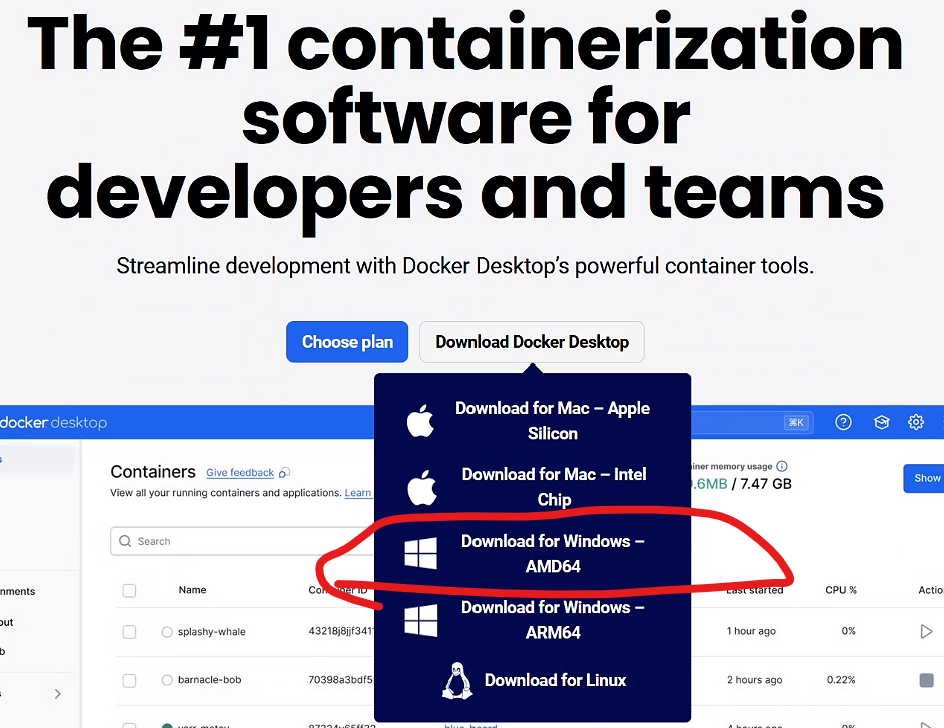The width and height of the screenshot is (944, 728).
Task: Click the Choose plan button
Action: [x=347, y=342]
